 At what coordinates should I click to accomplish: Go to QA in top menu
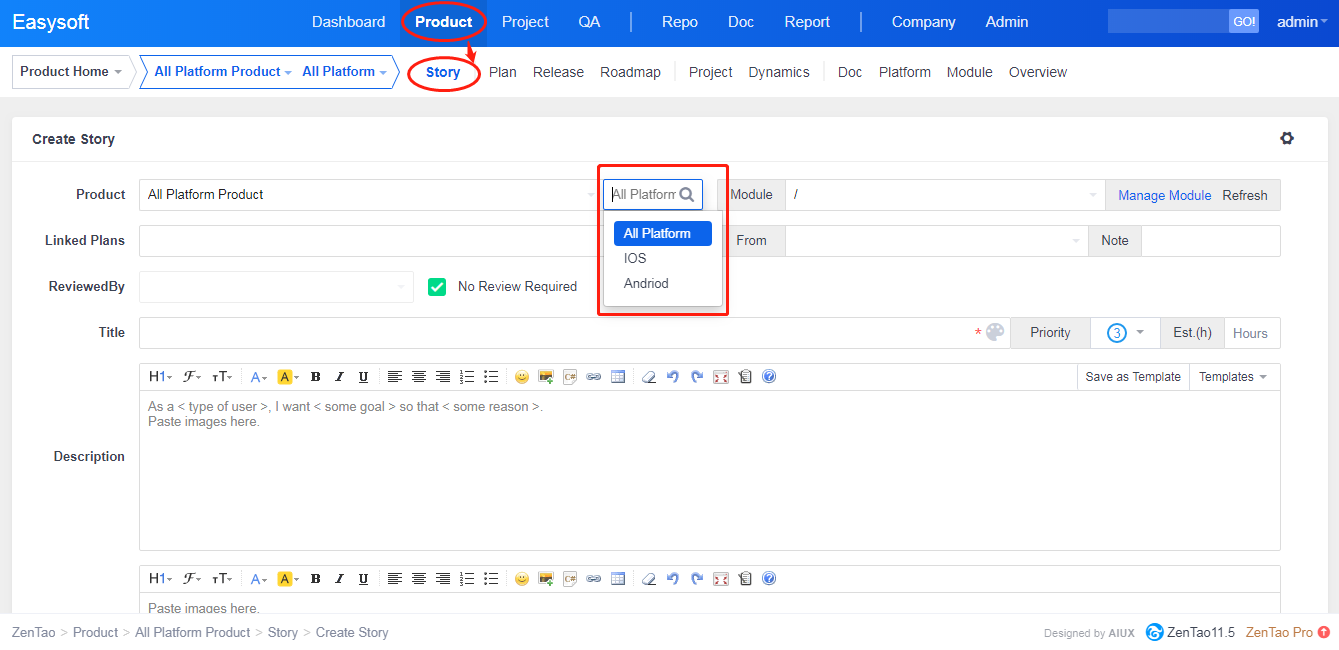[589, 22]
